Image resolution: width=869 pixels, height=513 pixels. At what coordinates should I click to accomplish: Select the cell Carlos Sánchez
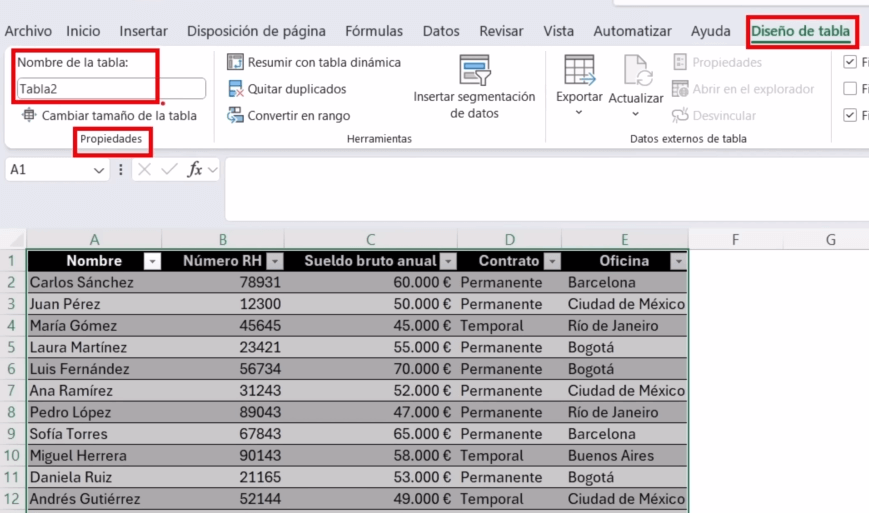pyautogui.click(x=94, y=283)
